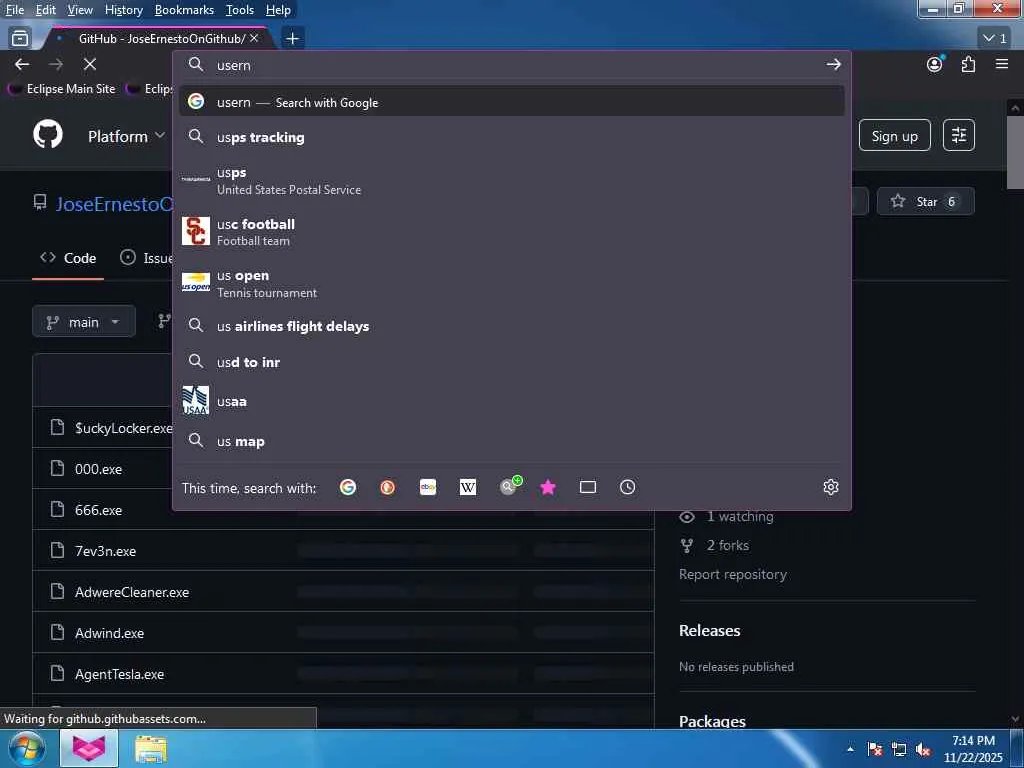Go back using the back arrow

coord(22,64)
